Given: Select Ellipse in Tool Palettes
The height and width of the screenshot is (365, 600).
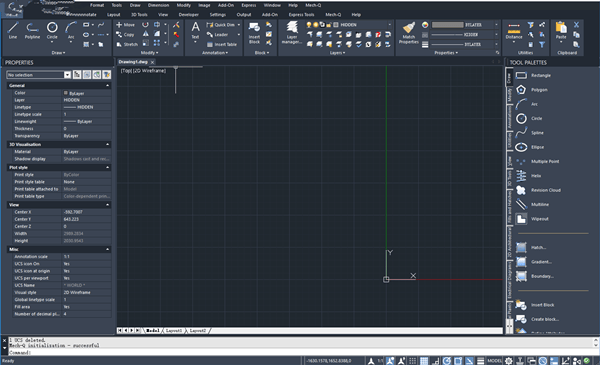Looking at the screenshot, I should coord(530,147).
